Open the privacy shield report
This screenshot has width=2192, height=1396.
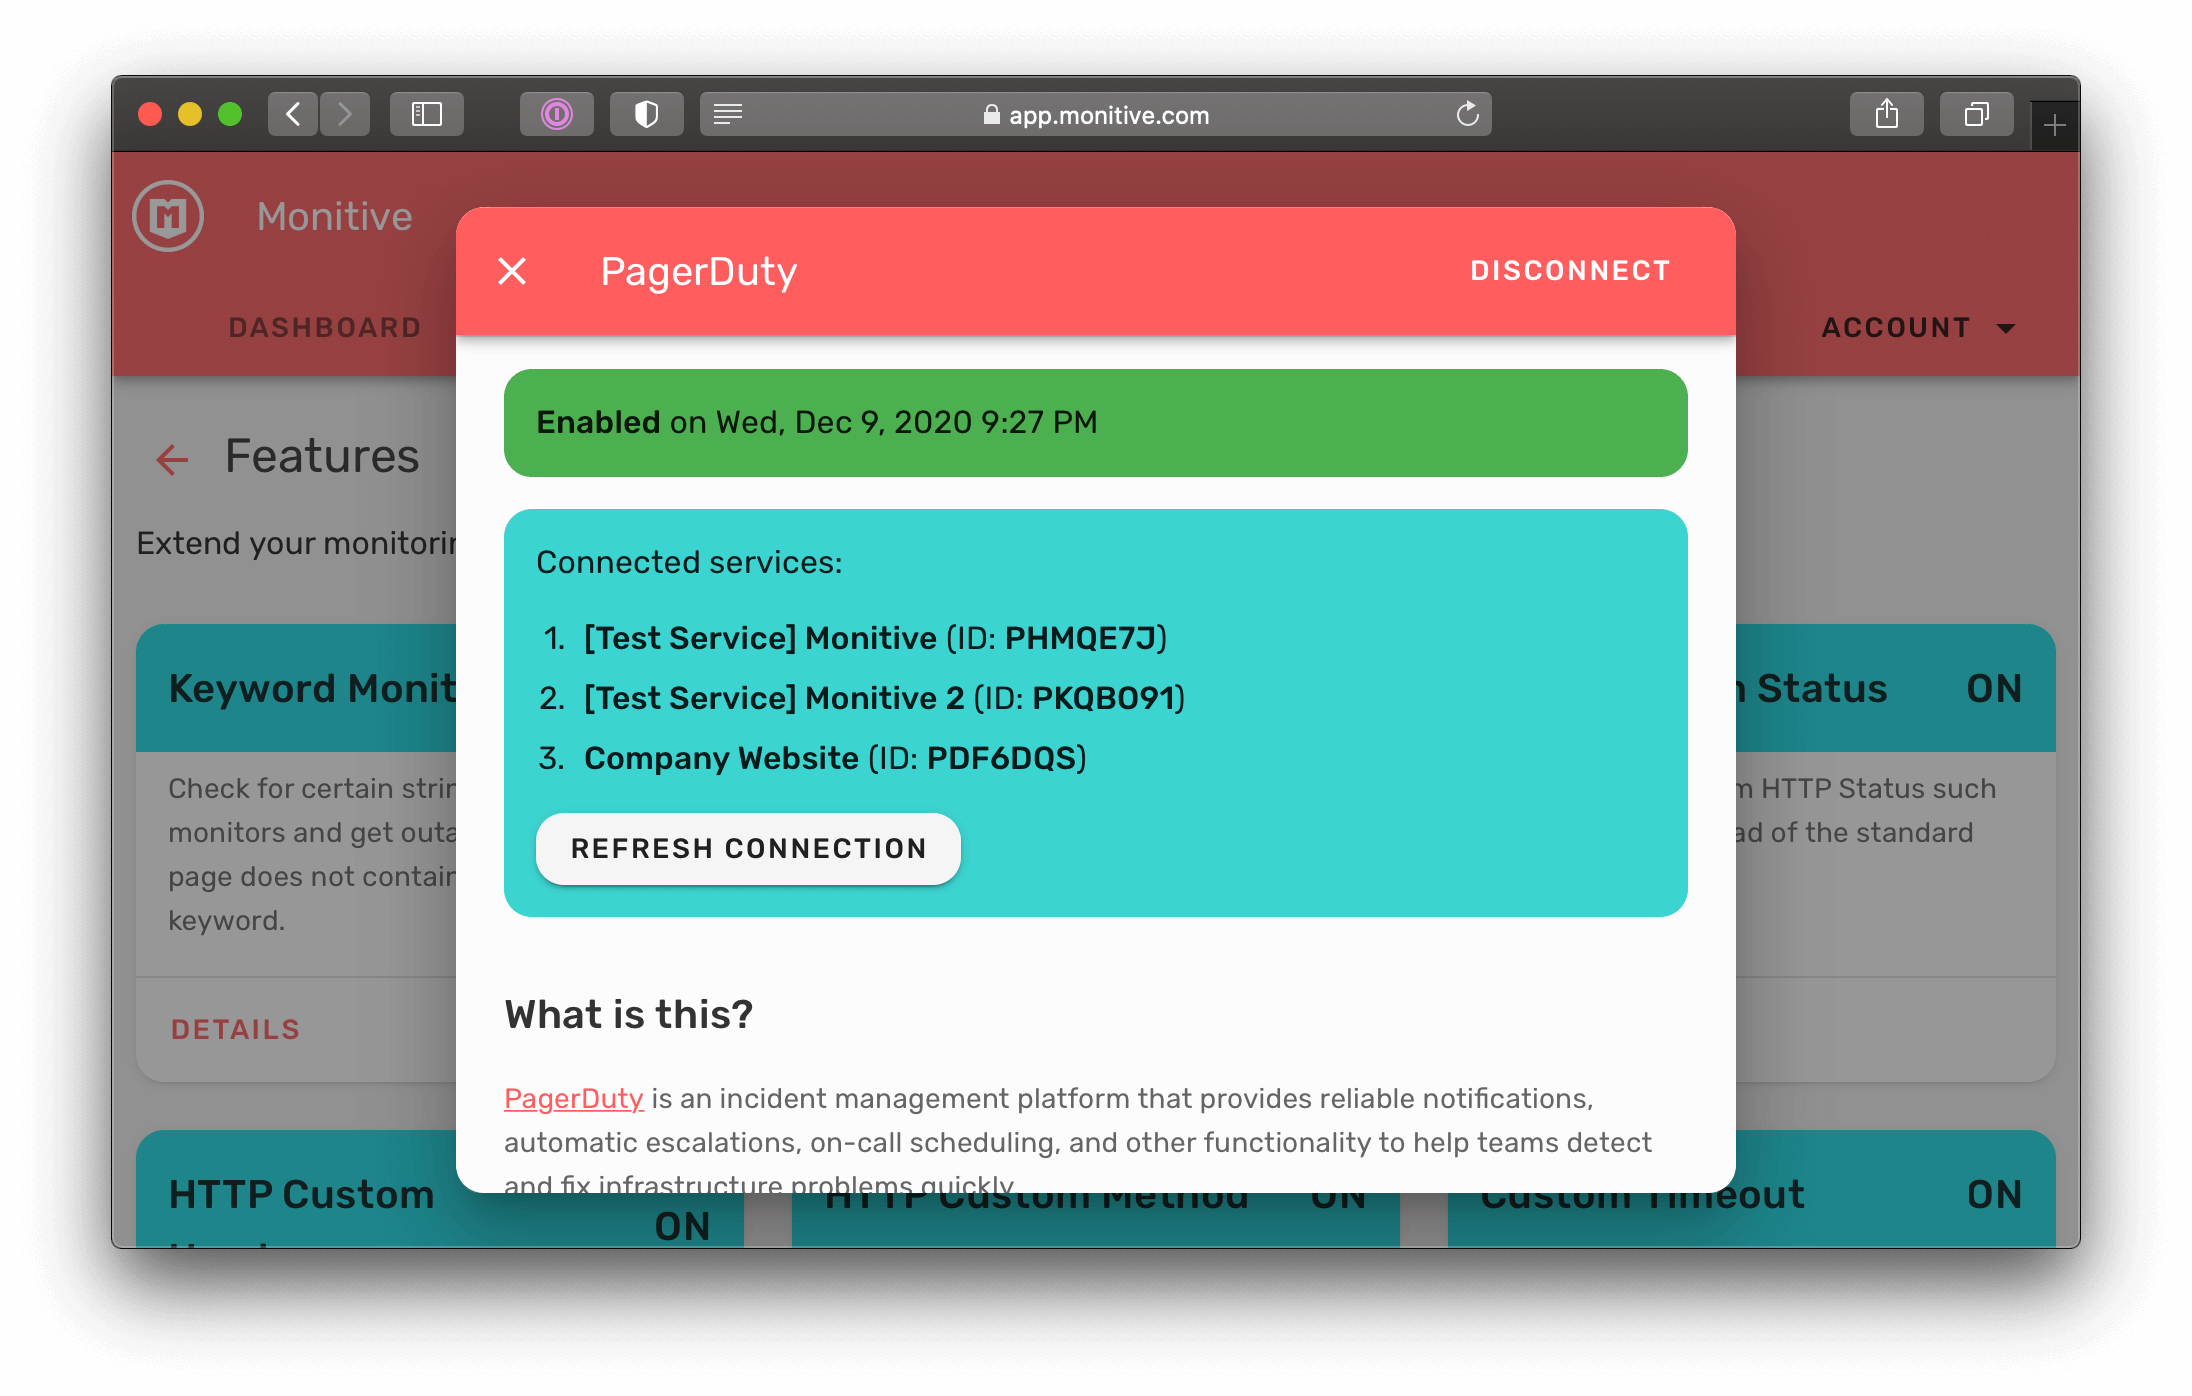coord(647,114)
